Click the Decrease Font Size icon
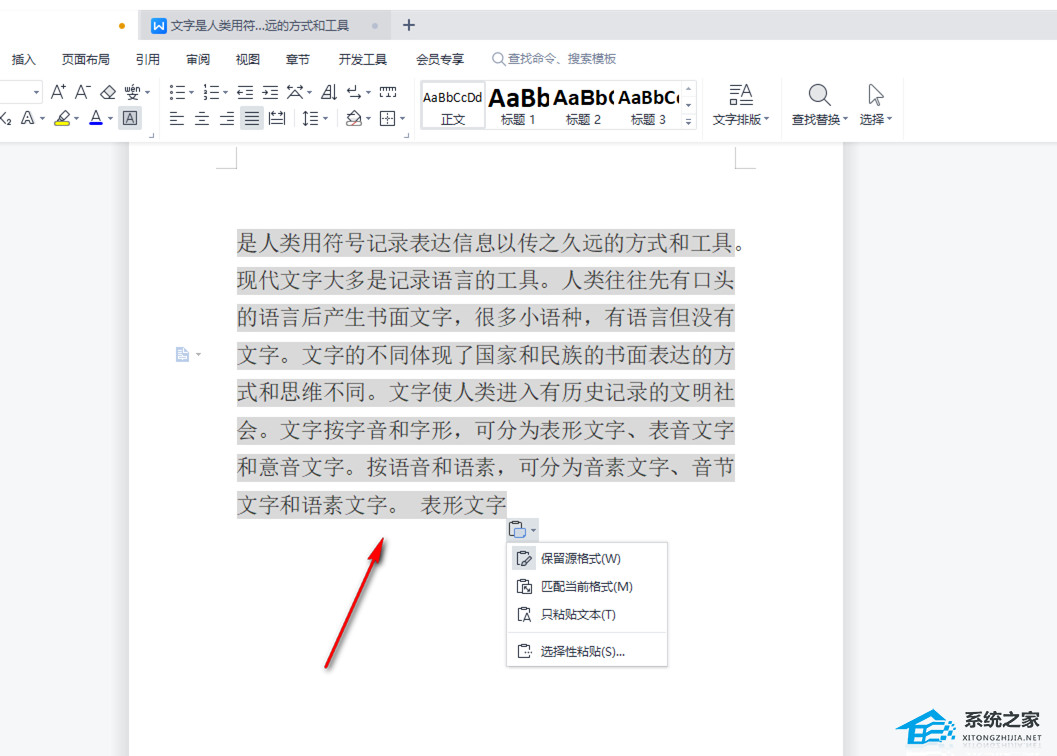Screen dimensions: 1057x756 (x=82, y=92)
